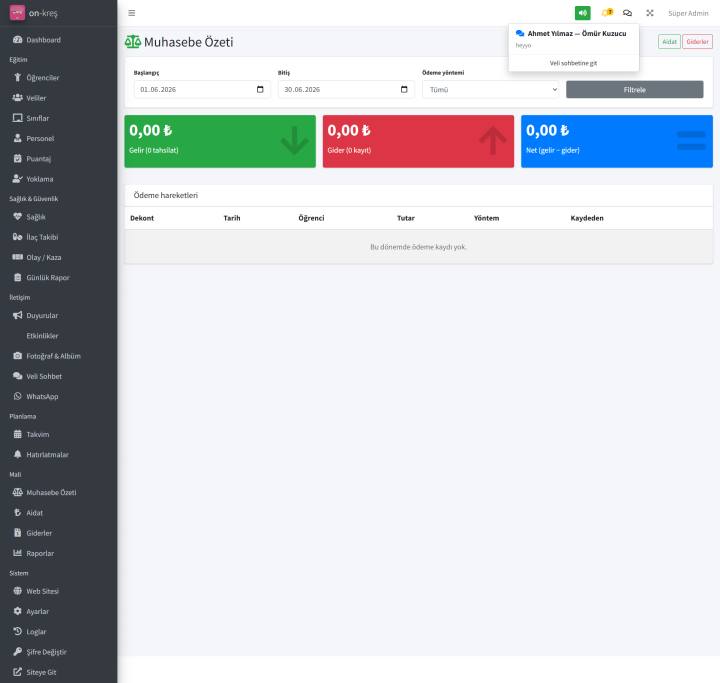Click the blue Net (gelir − gider) card
Image resolution: width=720 pixels, height=683 pixels.
[617, 141]
